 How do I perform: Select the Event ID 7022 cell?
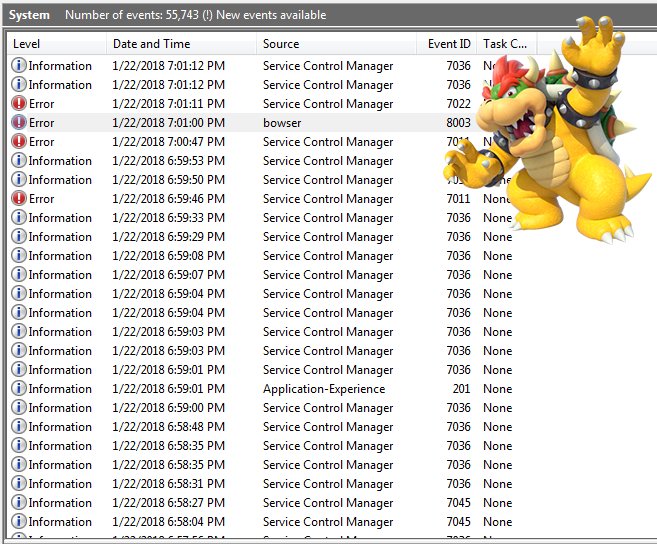pyautogui.click(x=458, y=104)
